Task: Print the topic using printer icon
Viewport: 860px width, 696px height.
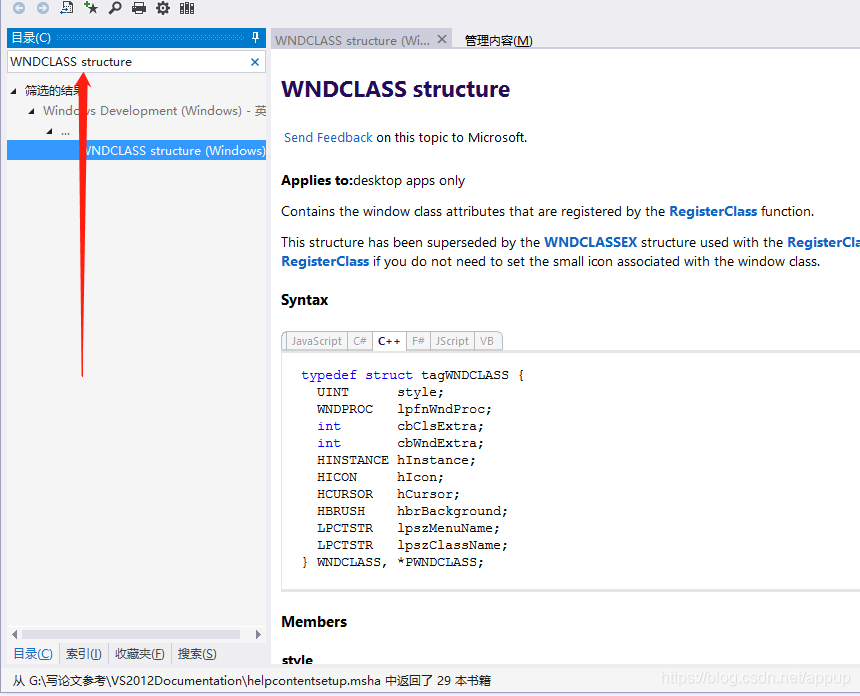Action: point(139,8)
